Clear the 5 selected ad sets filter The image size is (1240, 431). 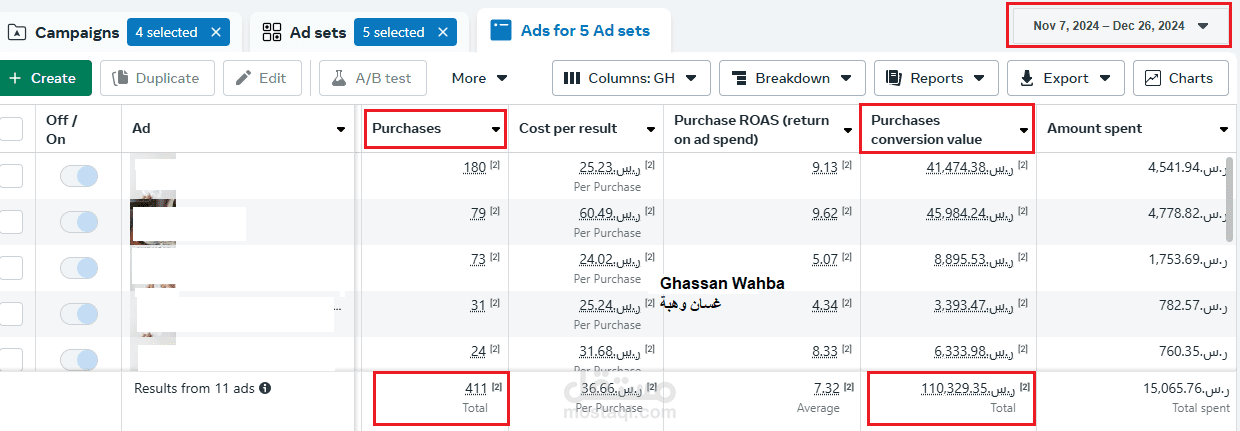[442, 32]
